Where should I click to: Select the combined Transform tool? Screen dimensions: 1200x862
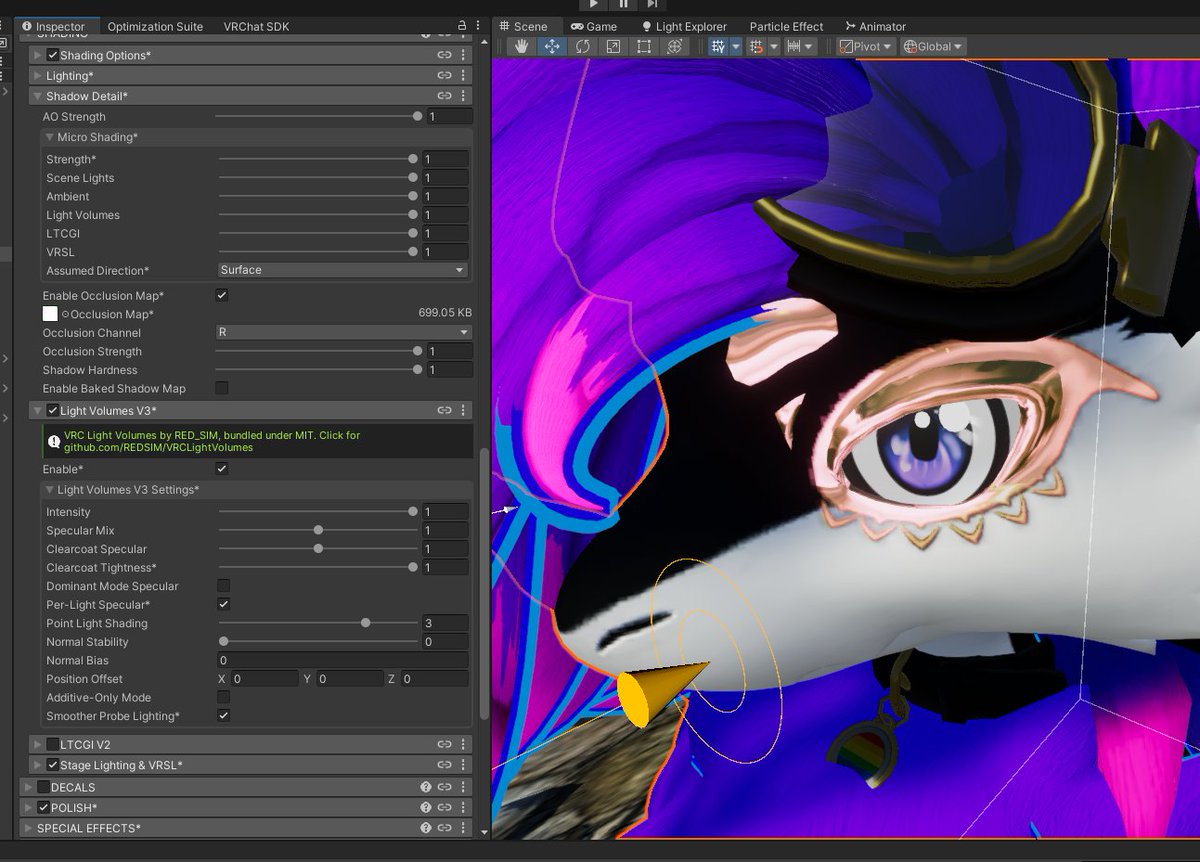[674, 46]
